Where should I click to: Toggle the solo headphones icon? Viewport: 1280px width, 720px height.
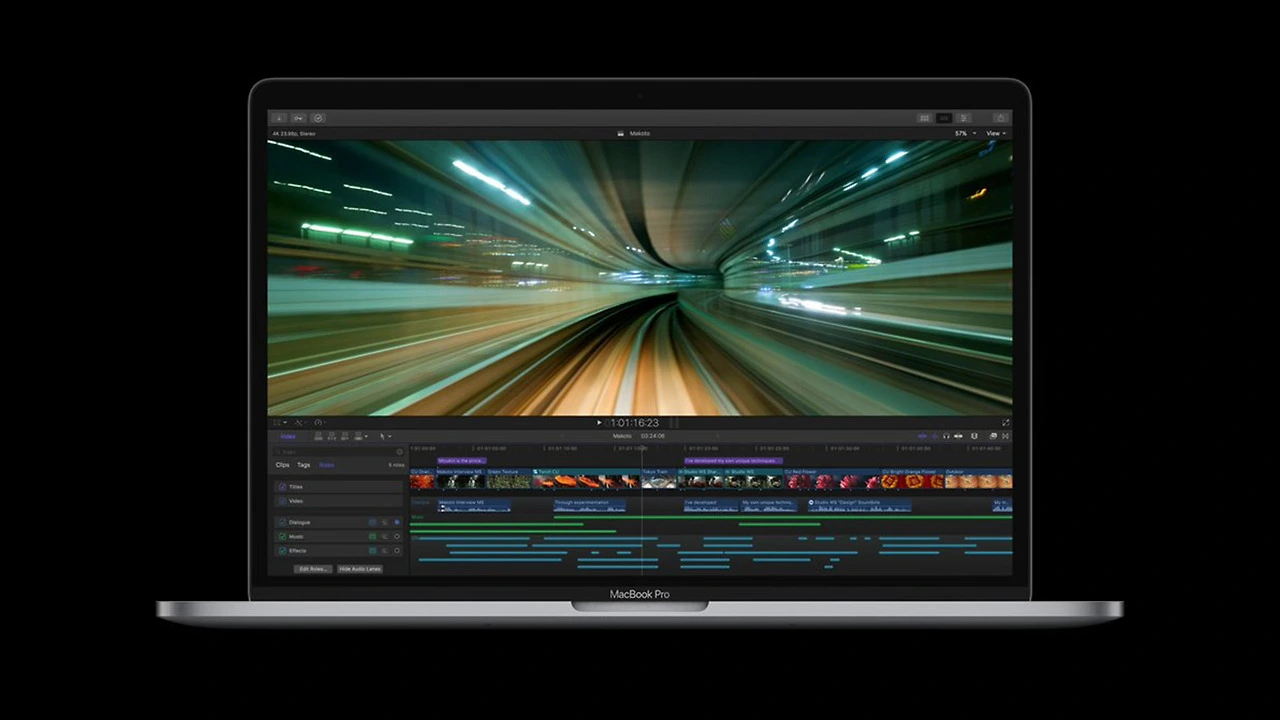(x=946, y=436)
